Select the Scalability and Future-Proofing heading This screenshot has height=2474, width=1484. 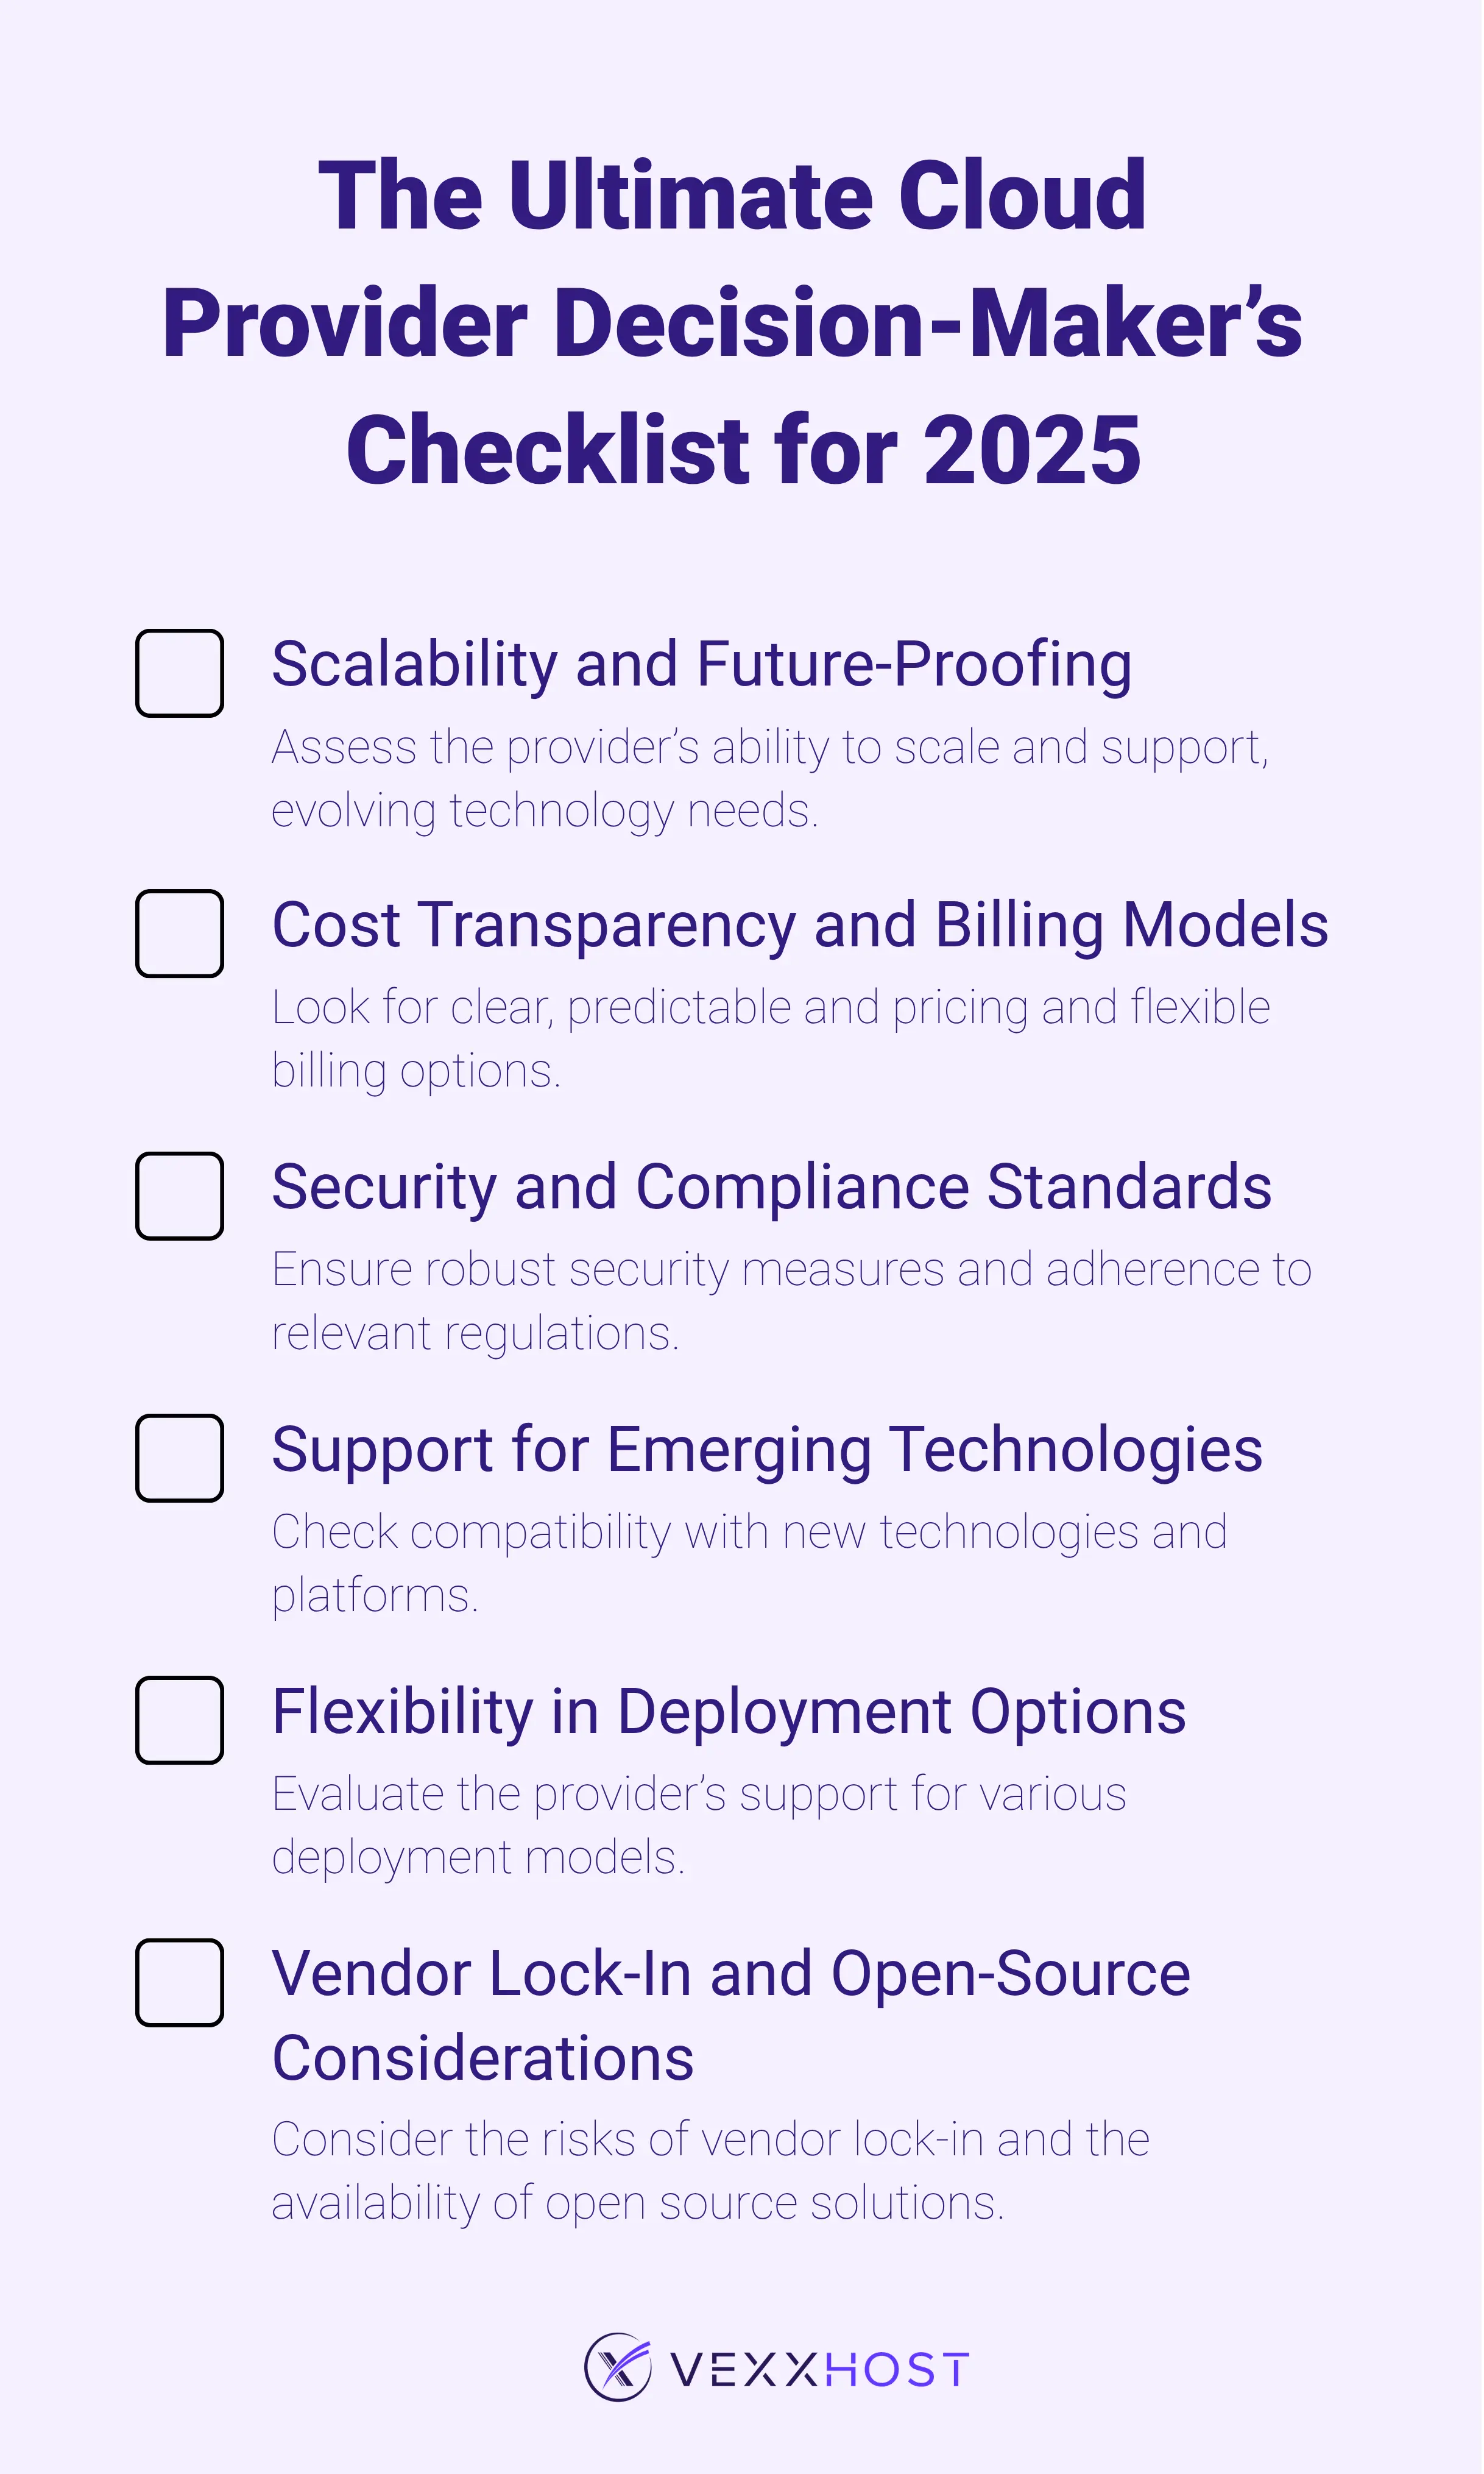click(x=702, y=664)
